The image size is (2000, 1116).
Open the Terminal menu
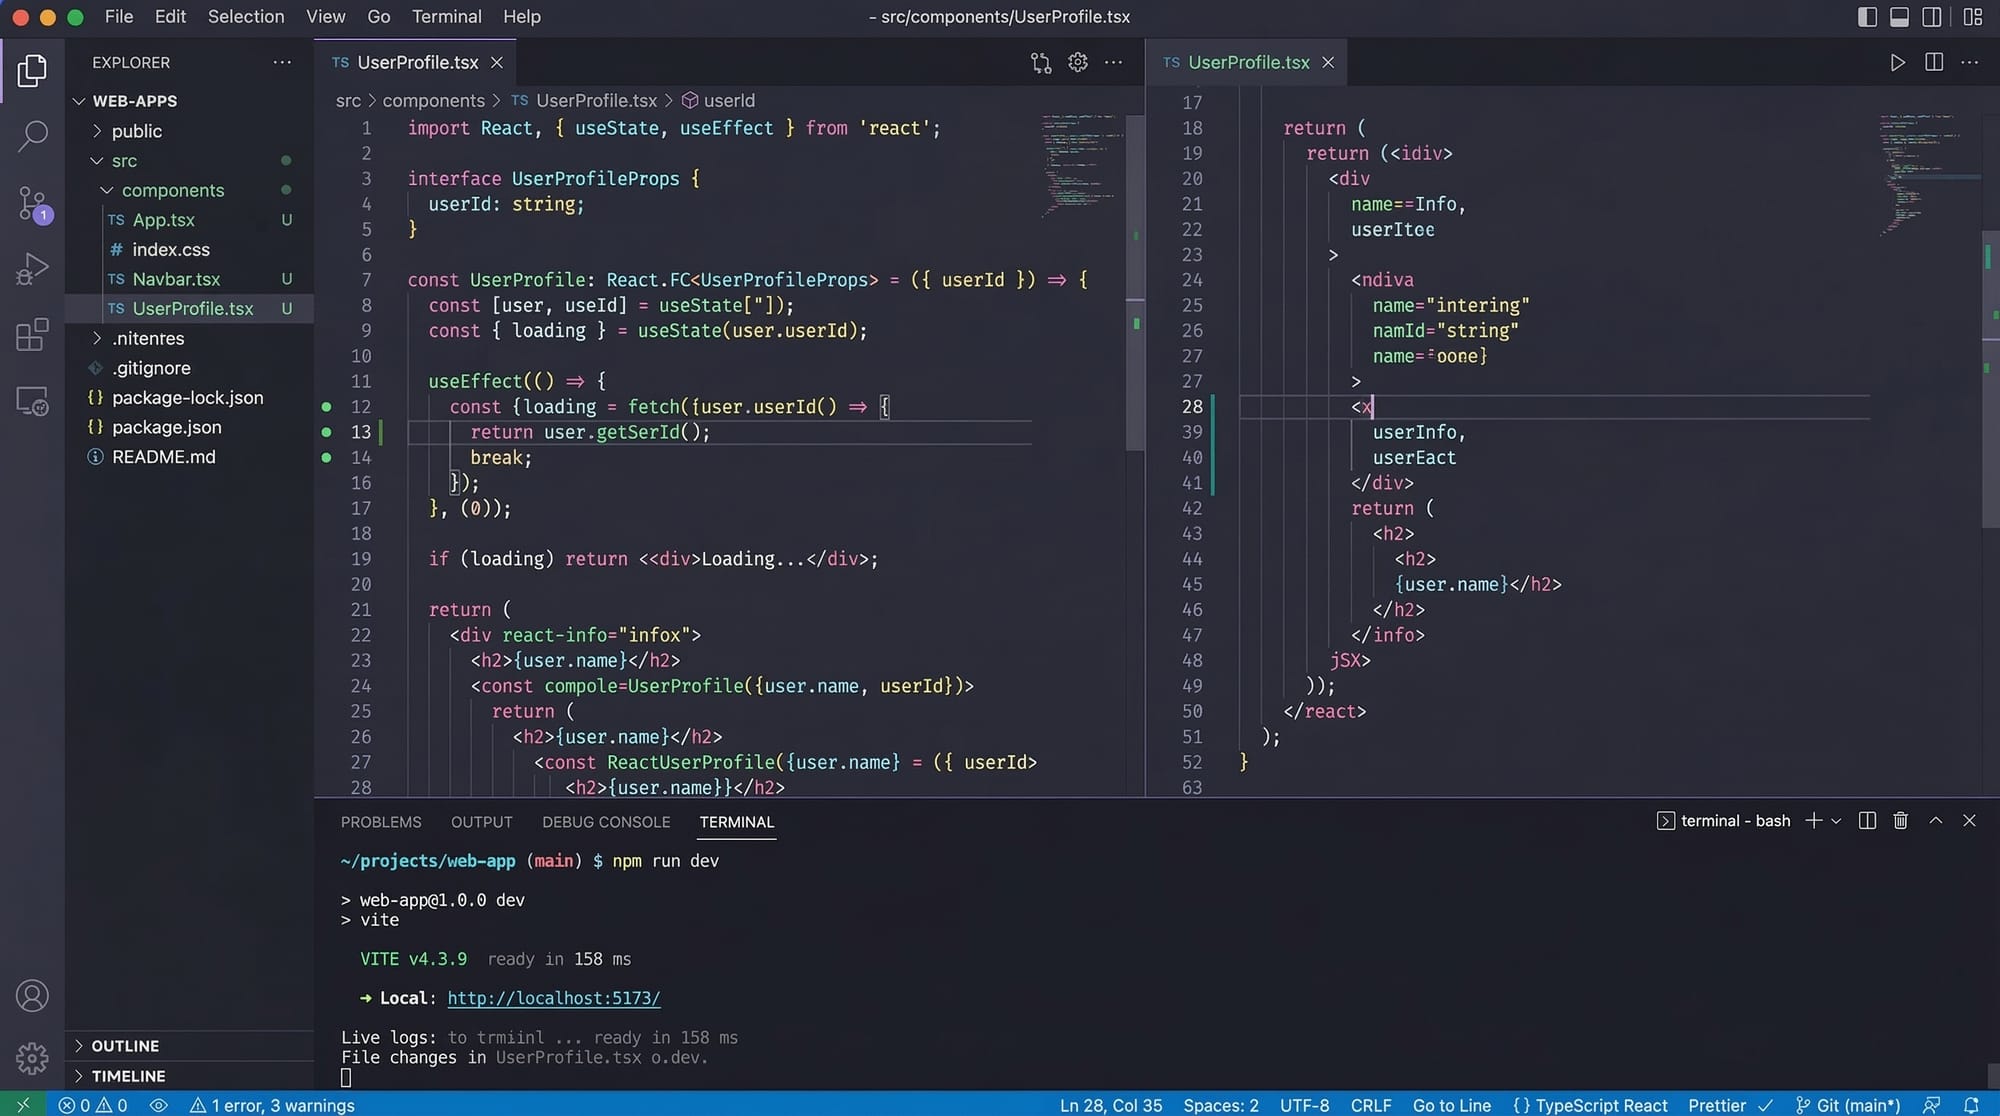446,16
